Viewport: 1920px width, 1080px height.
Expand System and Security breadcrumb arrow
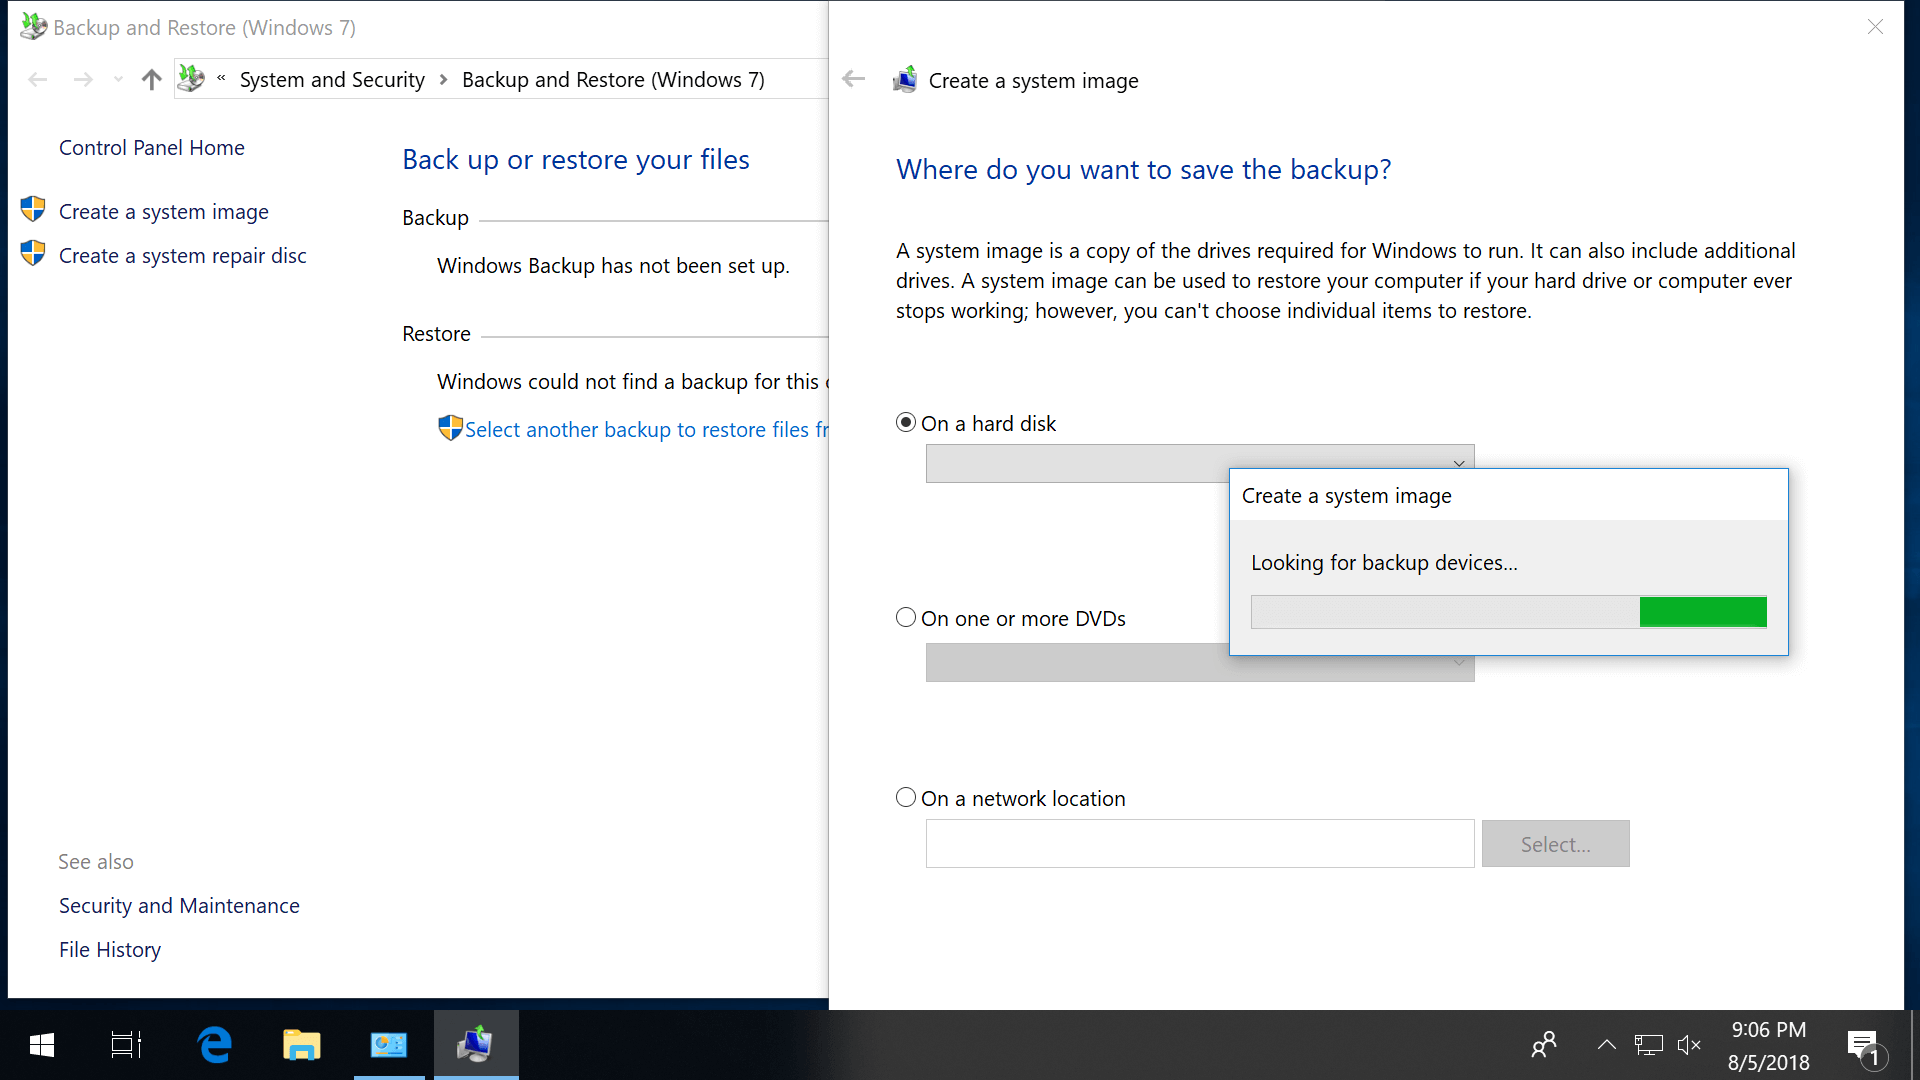[443, 80]
